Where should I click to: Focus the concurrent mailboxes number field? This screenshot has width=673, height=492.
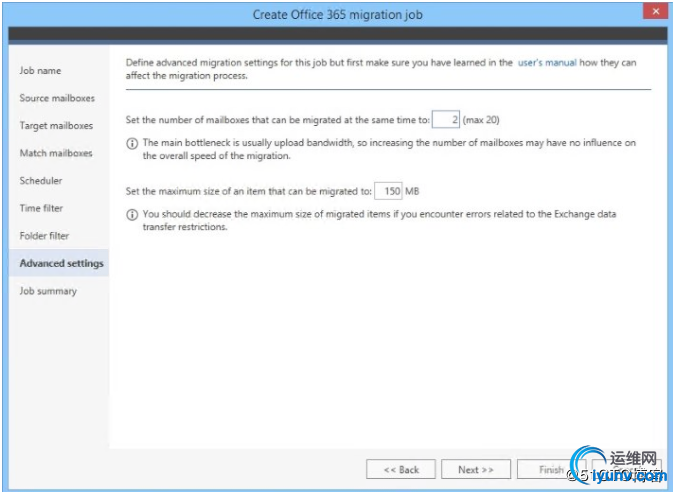click(x=446, y=119)
